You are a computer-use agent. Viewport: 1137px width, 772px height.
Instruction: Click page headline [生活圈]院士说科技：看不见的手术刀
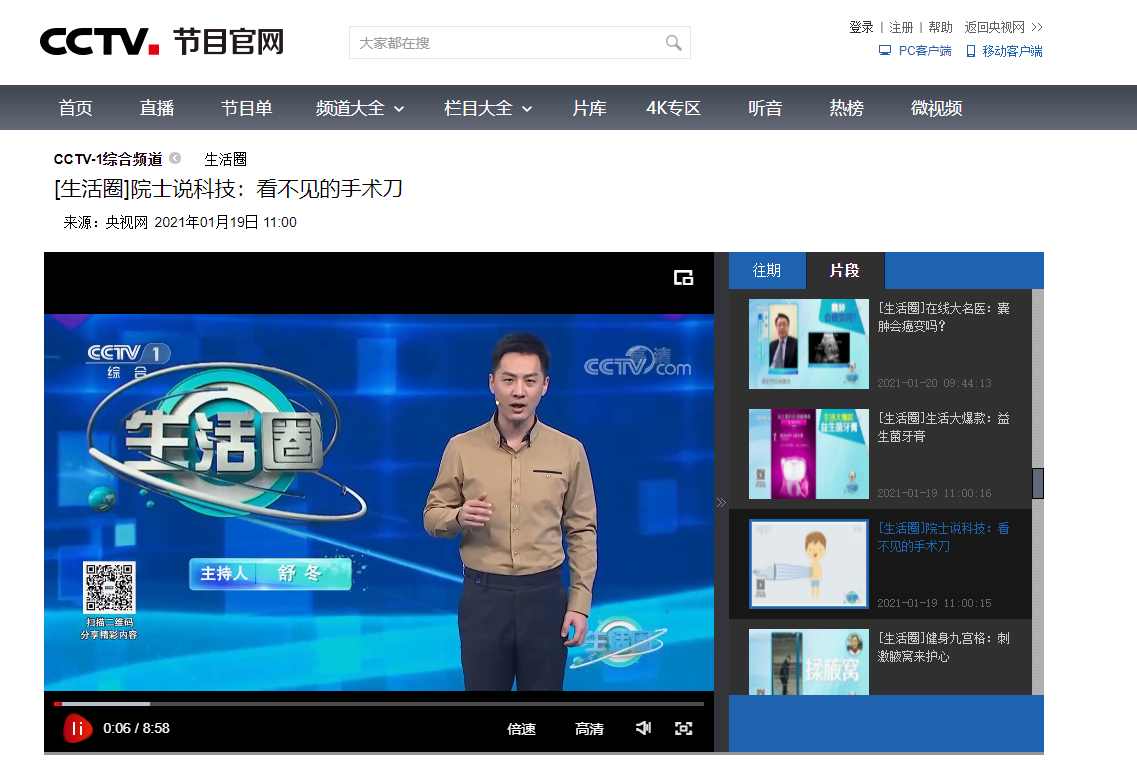tap(228, 188)
